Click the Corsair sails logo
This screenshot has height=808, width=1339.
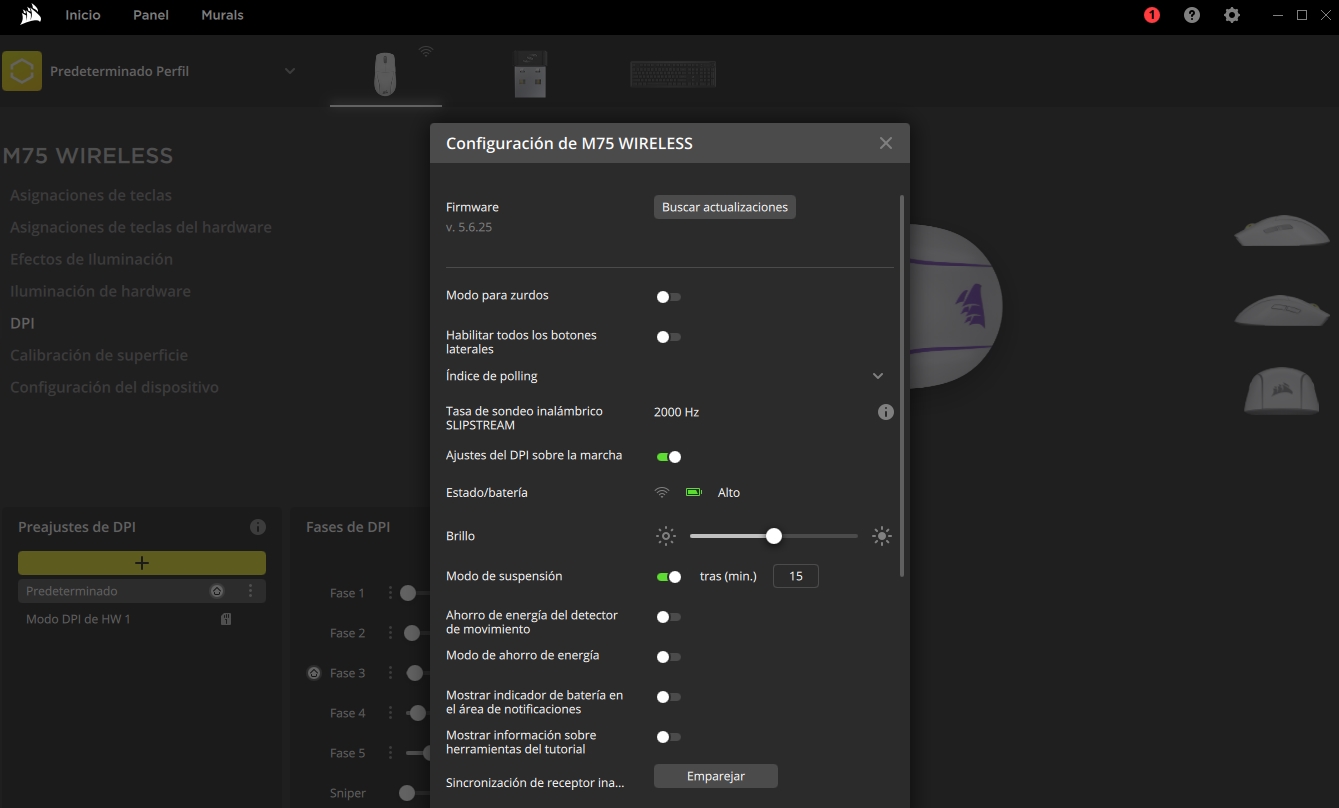(x=31, y=15)
